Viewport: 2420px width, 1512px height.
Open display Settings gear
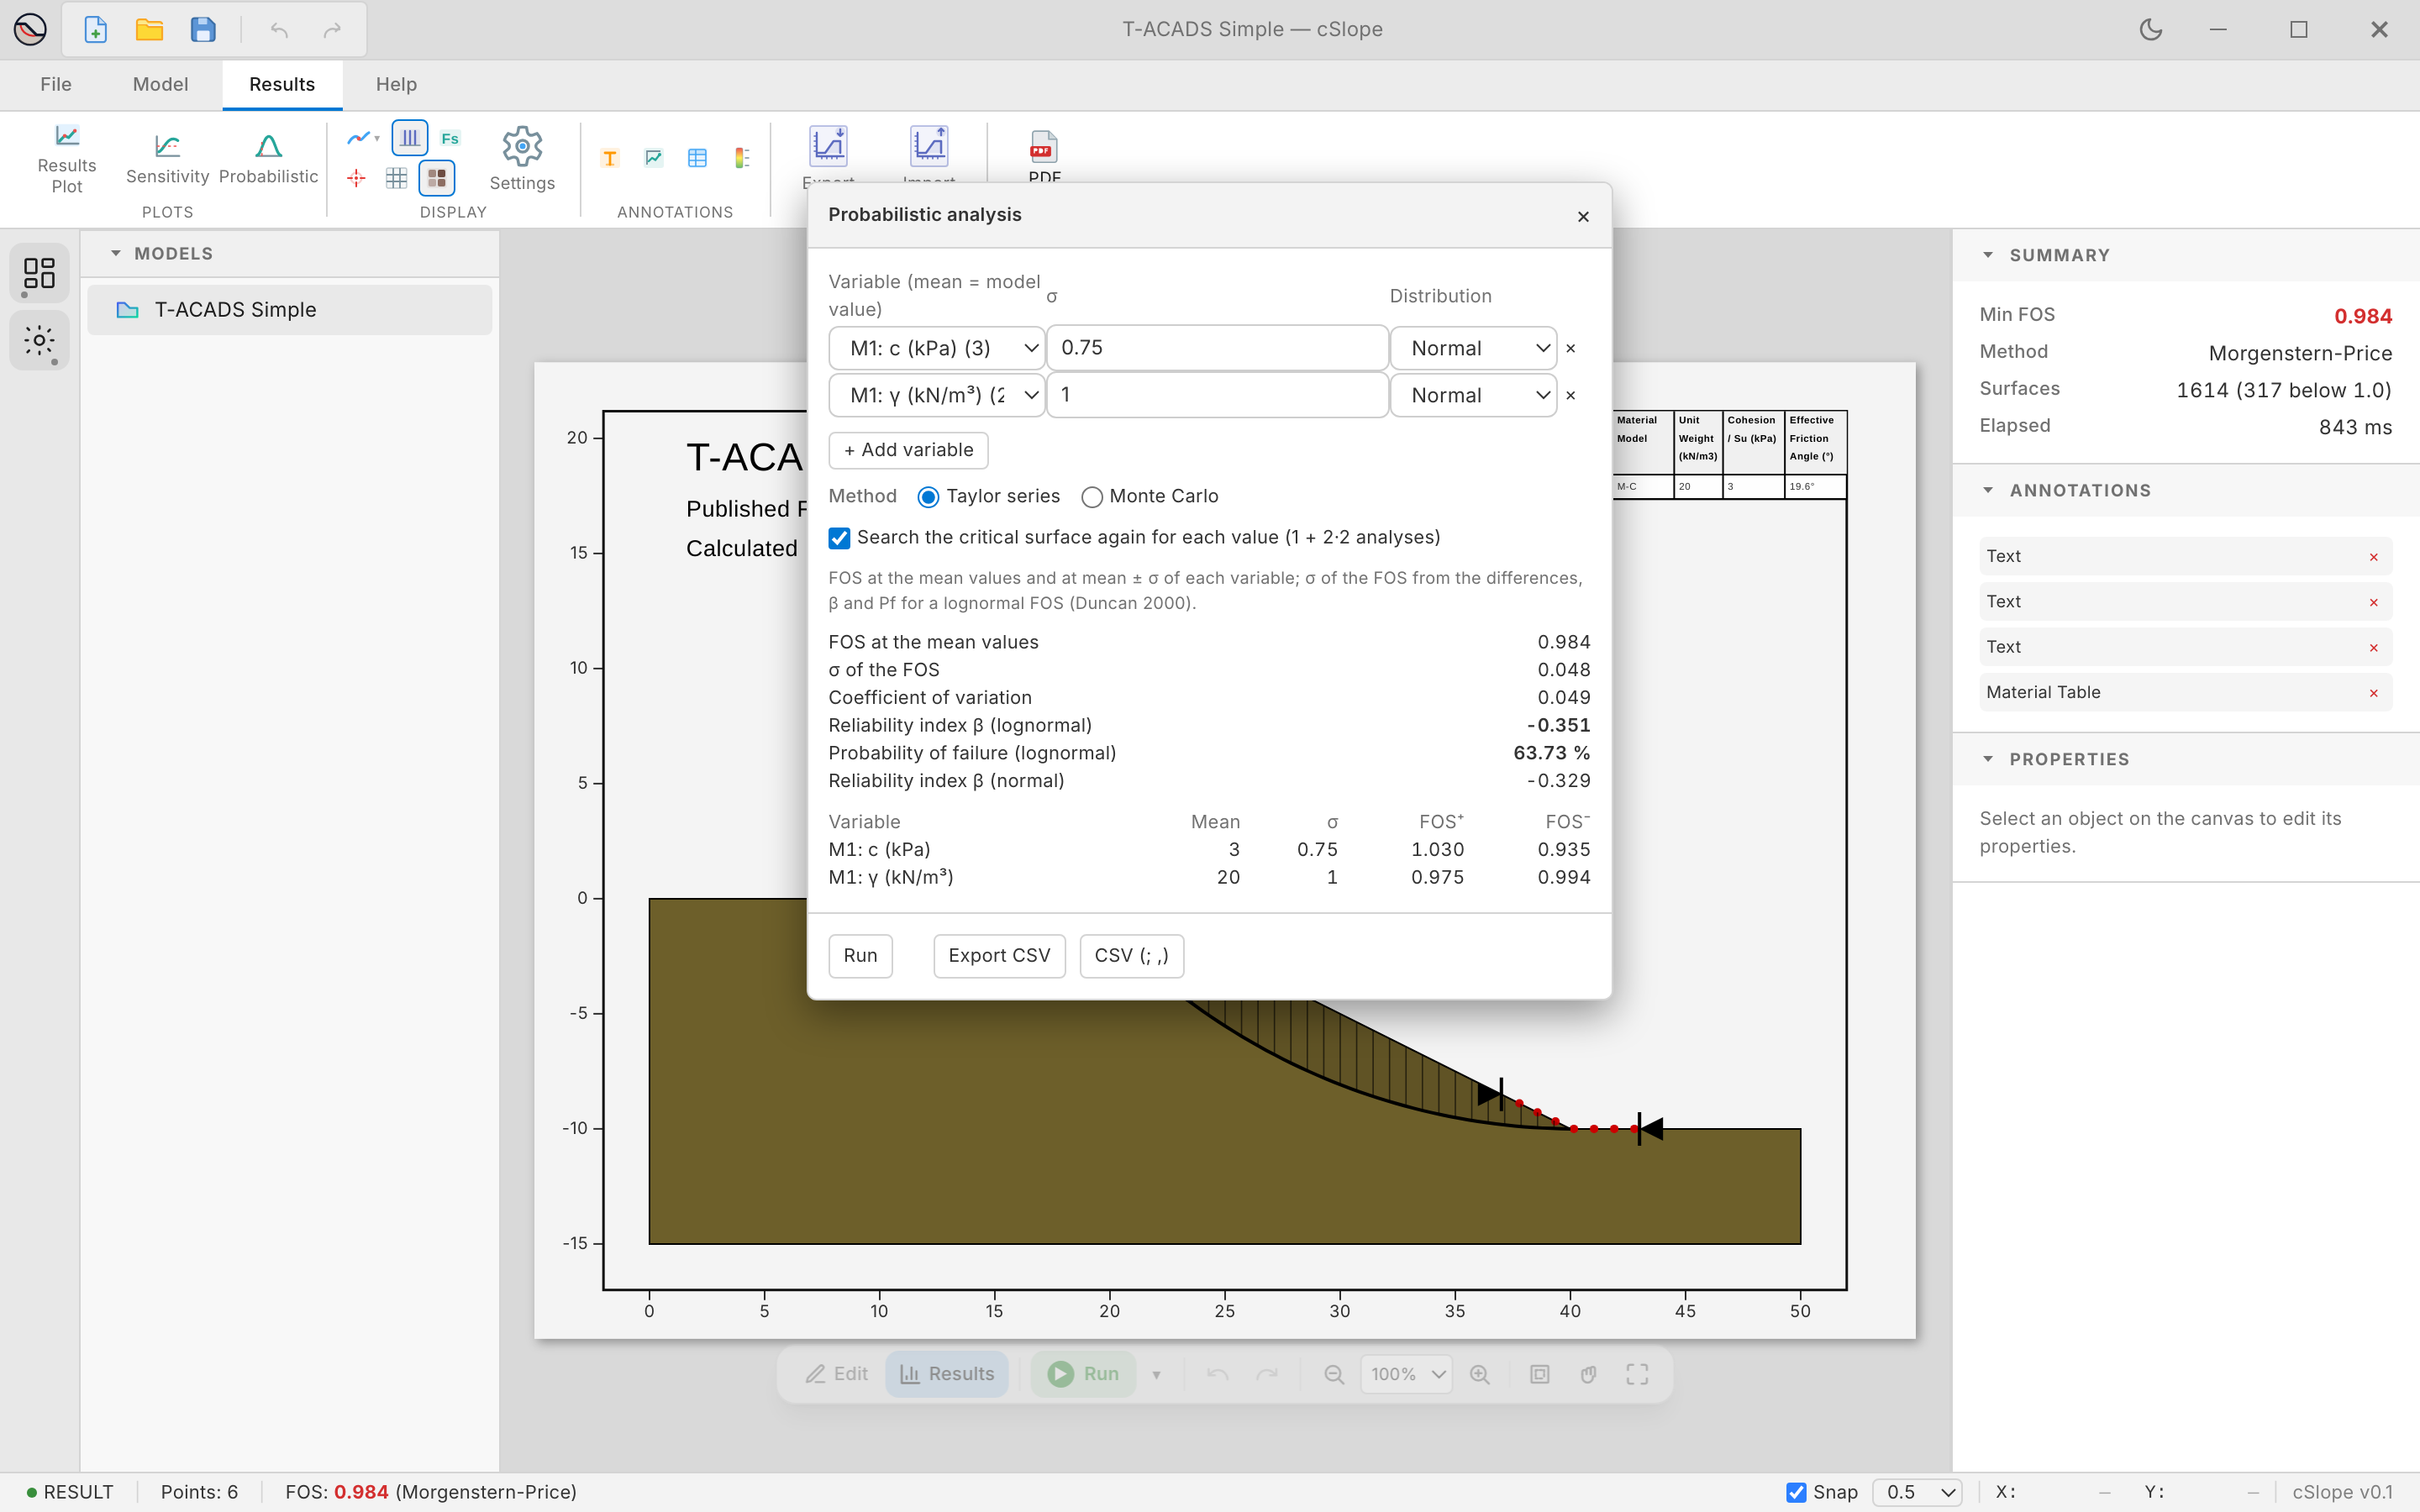(x=522, y=158)
